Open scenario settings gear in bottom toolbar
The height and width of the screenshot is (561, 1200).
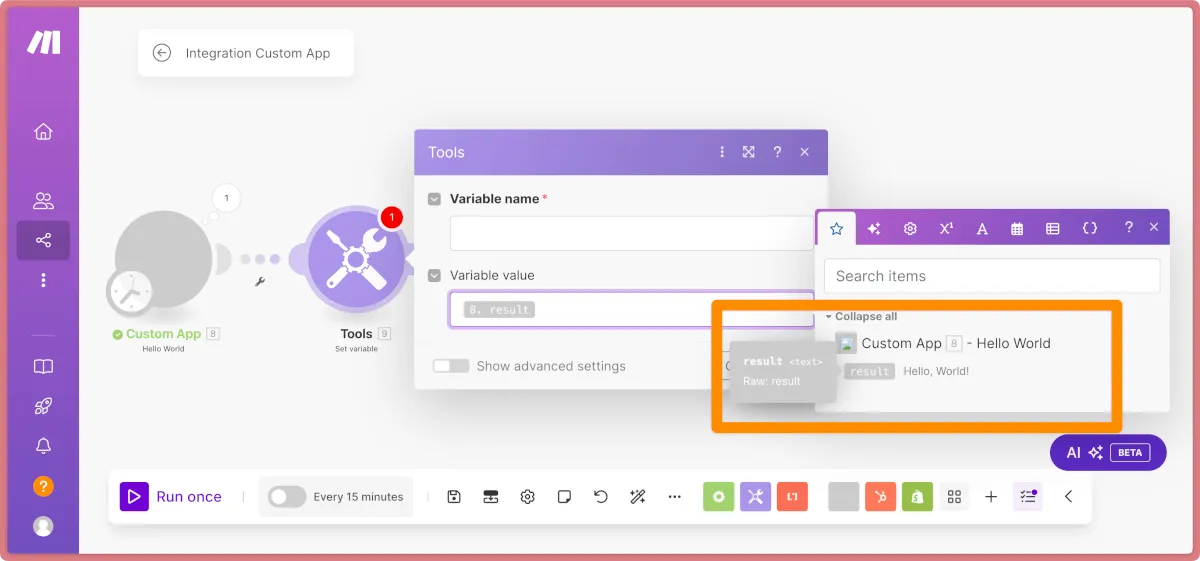pyautogui.click(x=528, y=497)
